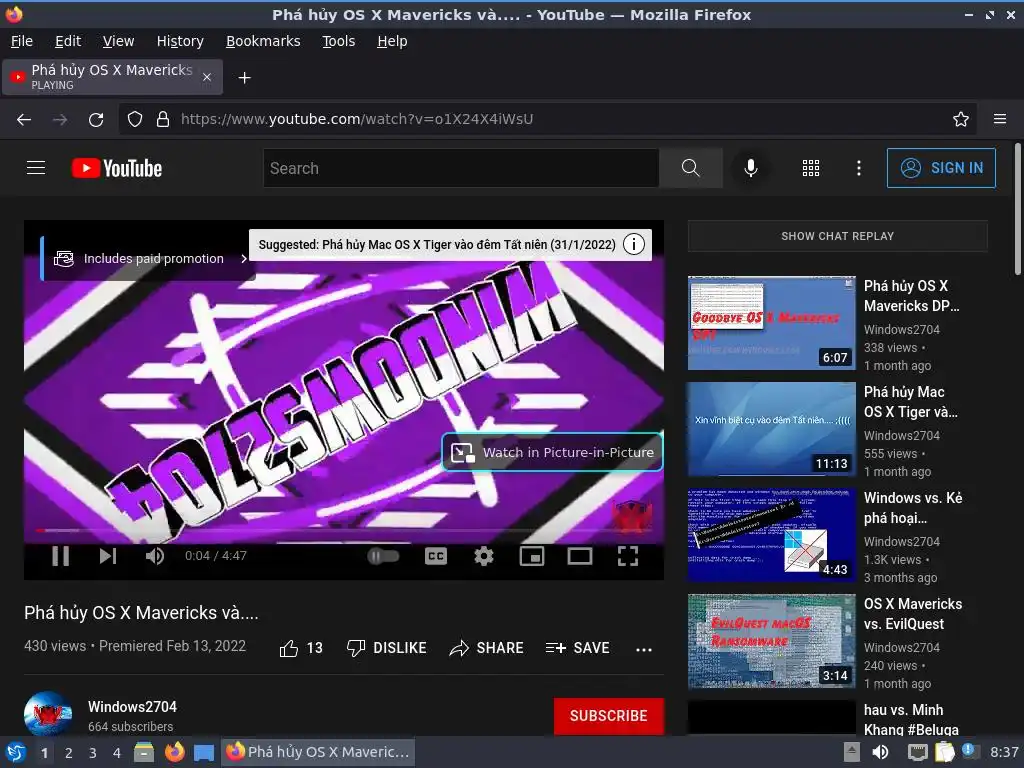This screenshot has width=1024, height=768.
Task: Click SHOW CHAT REPLAY
Action: [x=837, y=236]
